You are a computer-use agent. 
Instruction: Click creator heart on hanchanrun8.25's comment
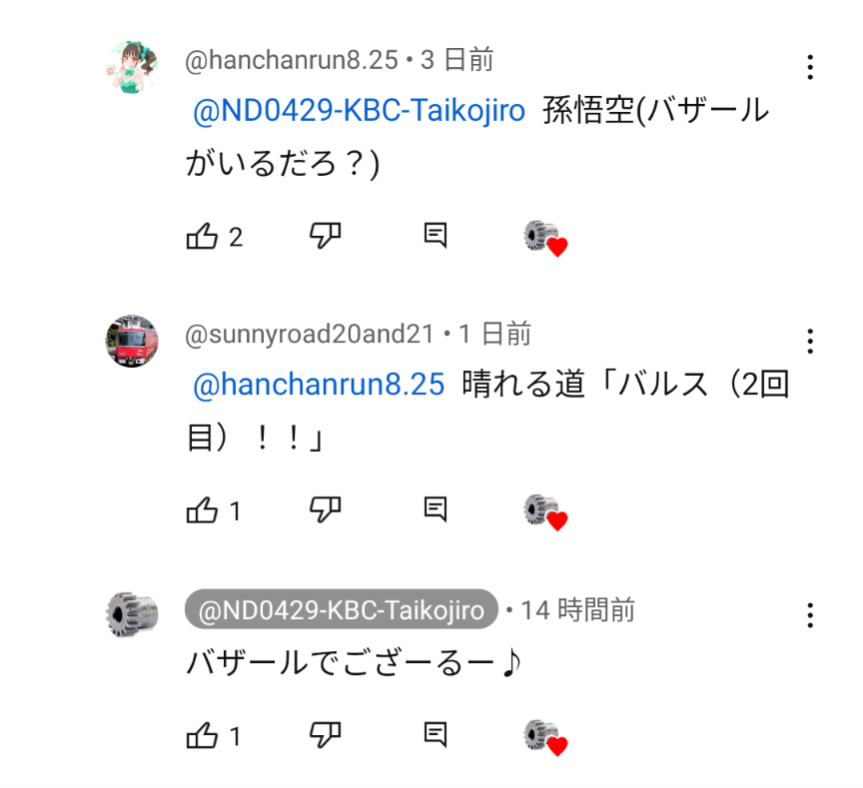[545, 238]
